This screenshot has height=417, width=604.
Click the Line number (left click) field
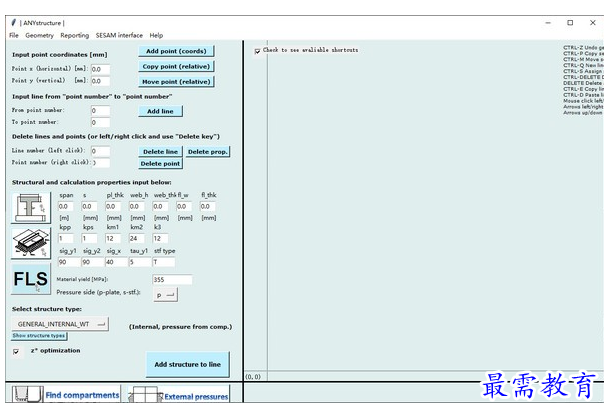pyautogui.click(x=100, y=151)
